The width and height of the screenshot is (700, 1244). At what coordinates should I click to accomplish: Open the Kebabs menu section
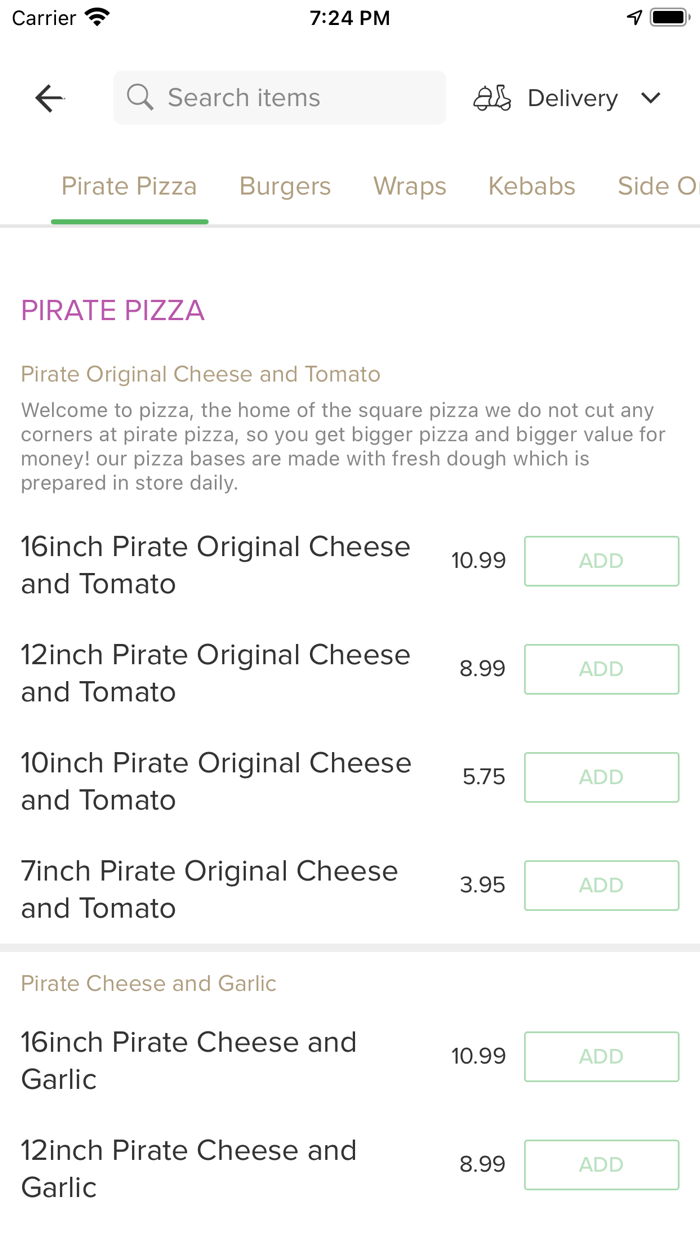pos(531,186)
